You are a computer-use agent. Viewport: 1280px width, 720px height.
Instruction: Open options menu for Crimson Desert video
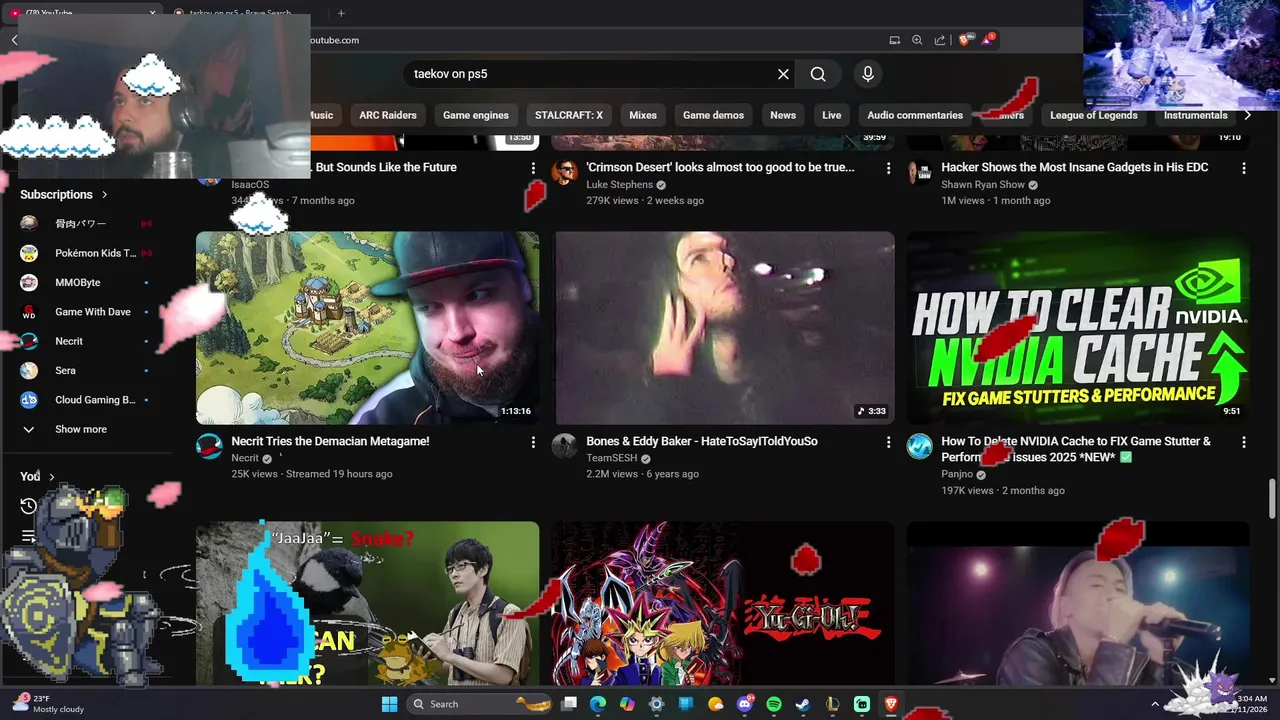(888, 168)
